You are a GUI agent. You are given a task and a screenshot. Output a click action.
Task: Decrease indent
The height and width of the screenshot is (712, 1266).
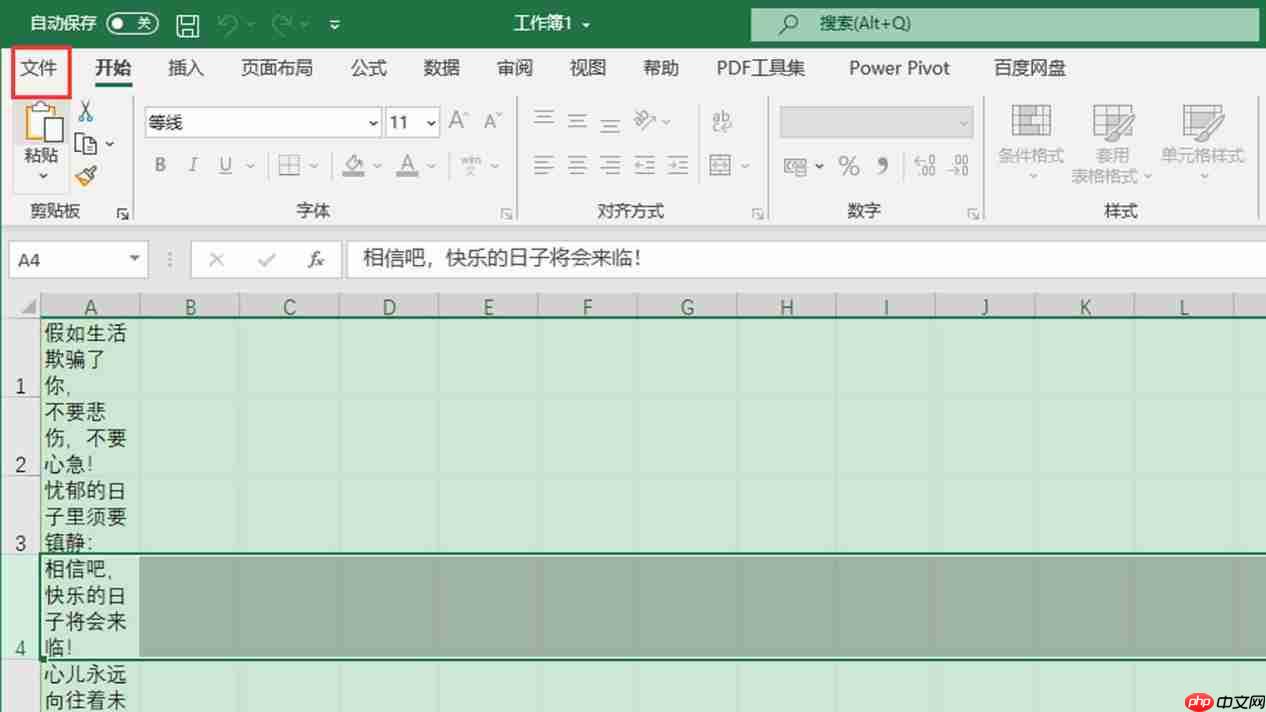click(645, 165)
